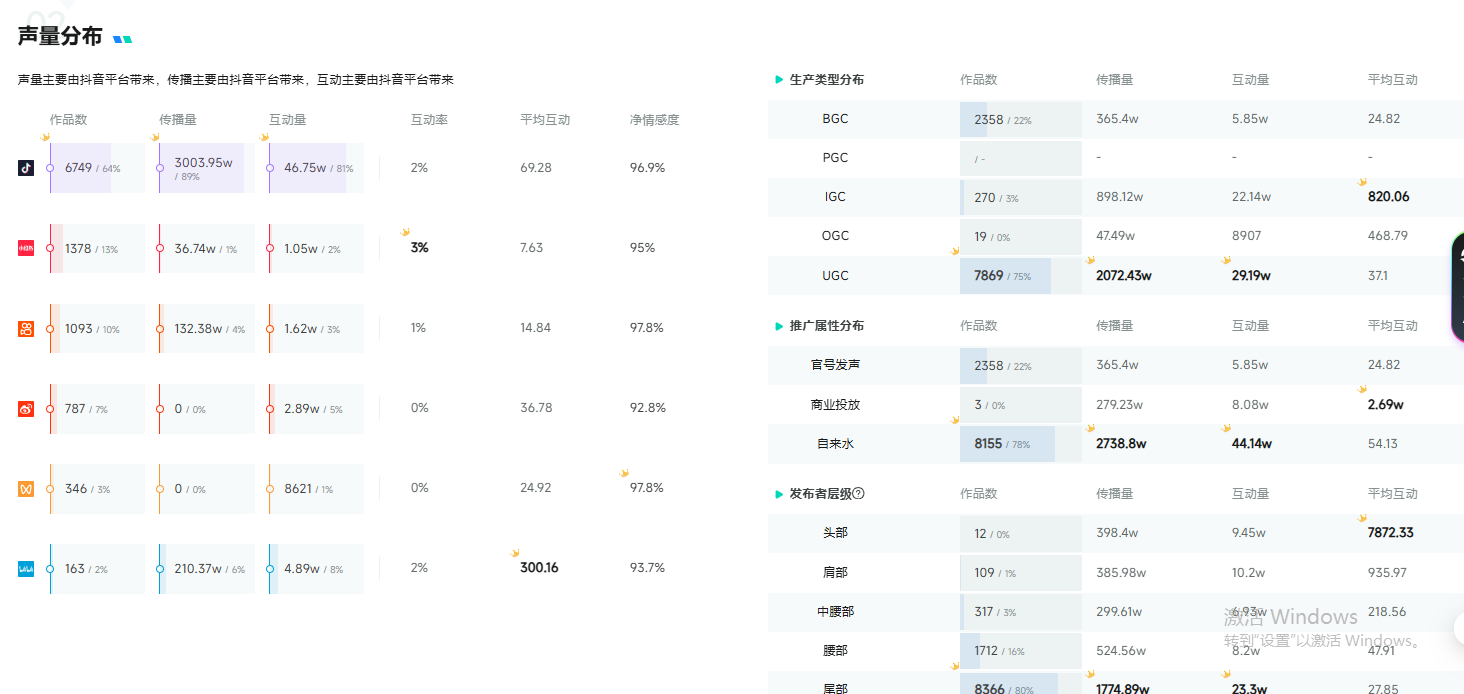The width and height of the screenshot is (1464, 694).
Task: Click the light-blue Bilibili platform icon
Action: coord(26,568)
